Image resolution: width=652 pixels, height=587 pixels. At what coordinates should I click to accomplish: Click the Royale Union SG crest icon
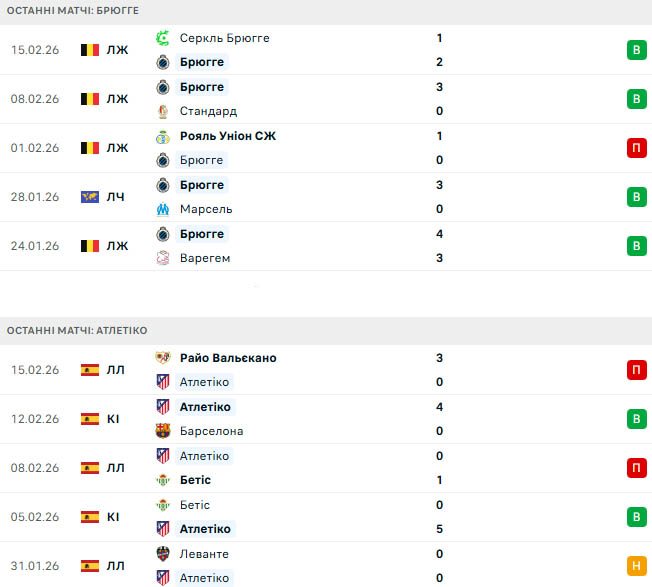[x=163, y=136]
